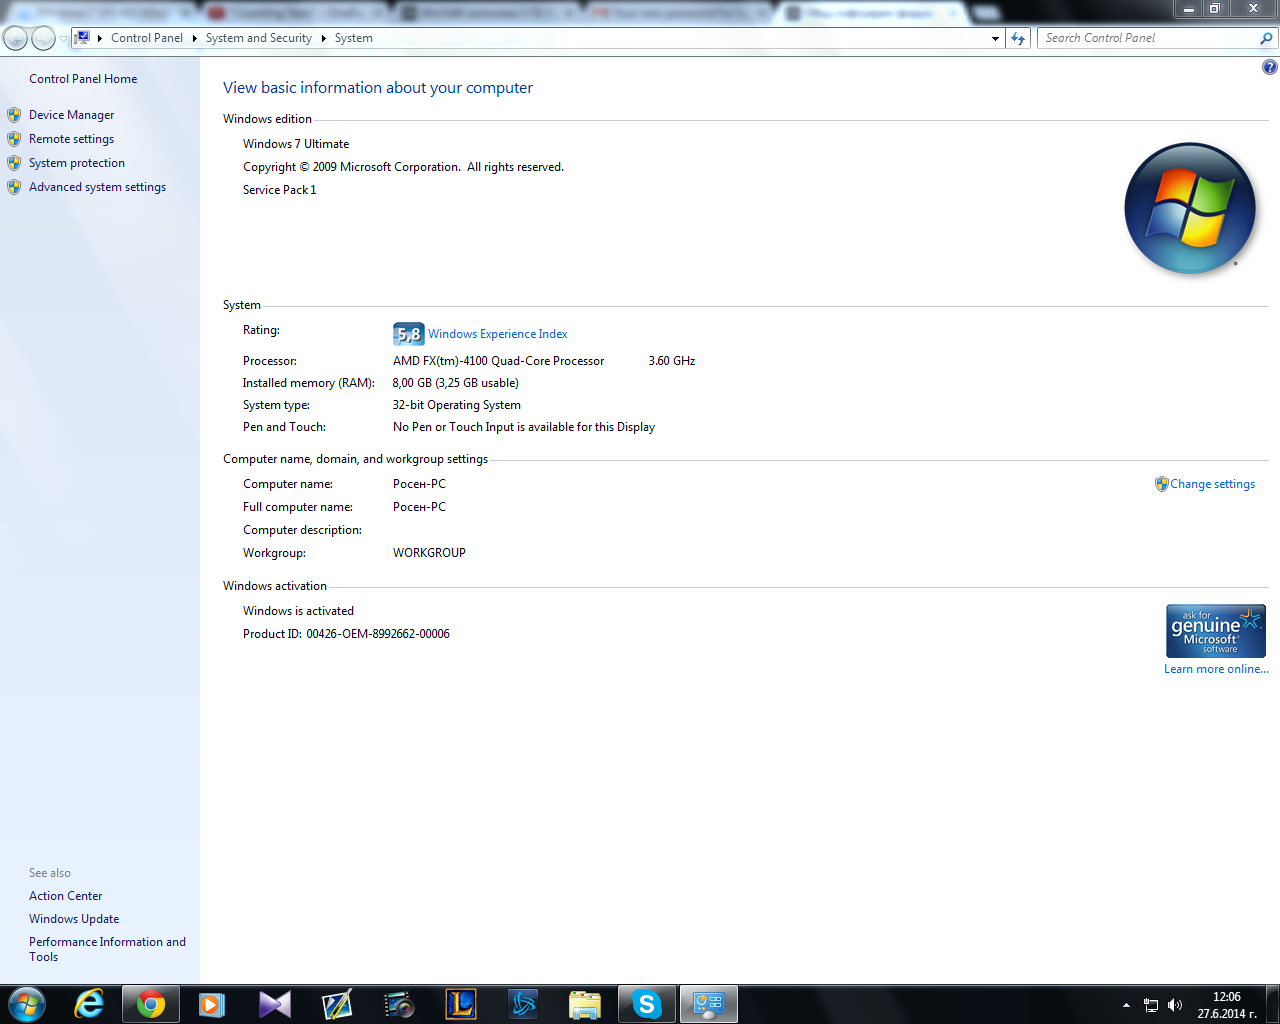Switch to Google Chrome on the taskbar
The image size is (1280, 1024).
pos(151,1004)
